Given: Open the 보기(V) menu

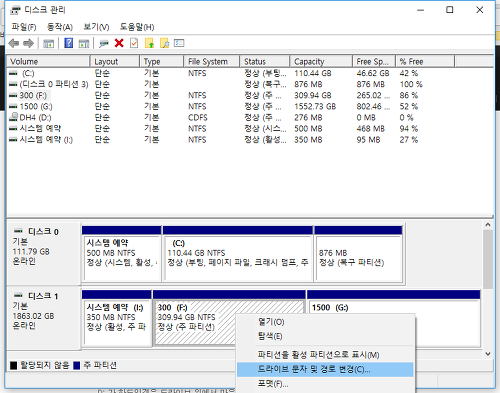Looking at the screenshot, I should pyautogui.click(x=96, y=27).
